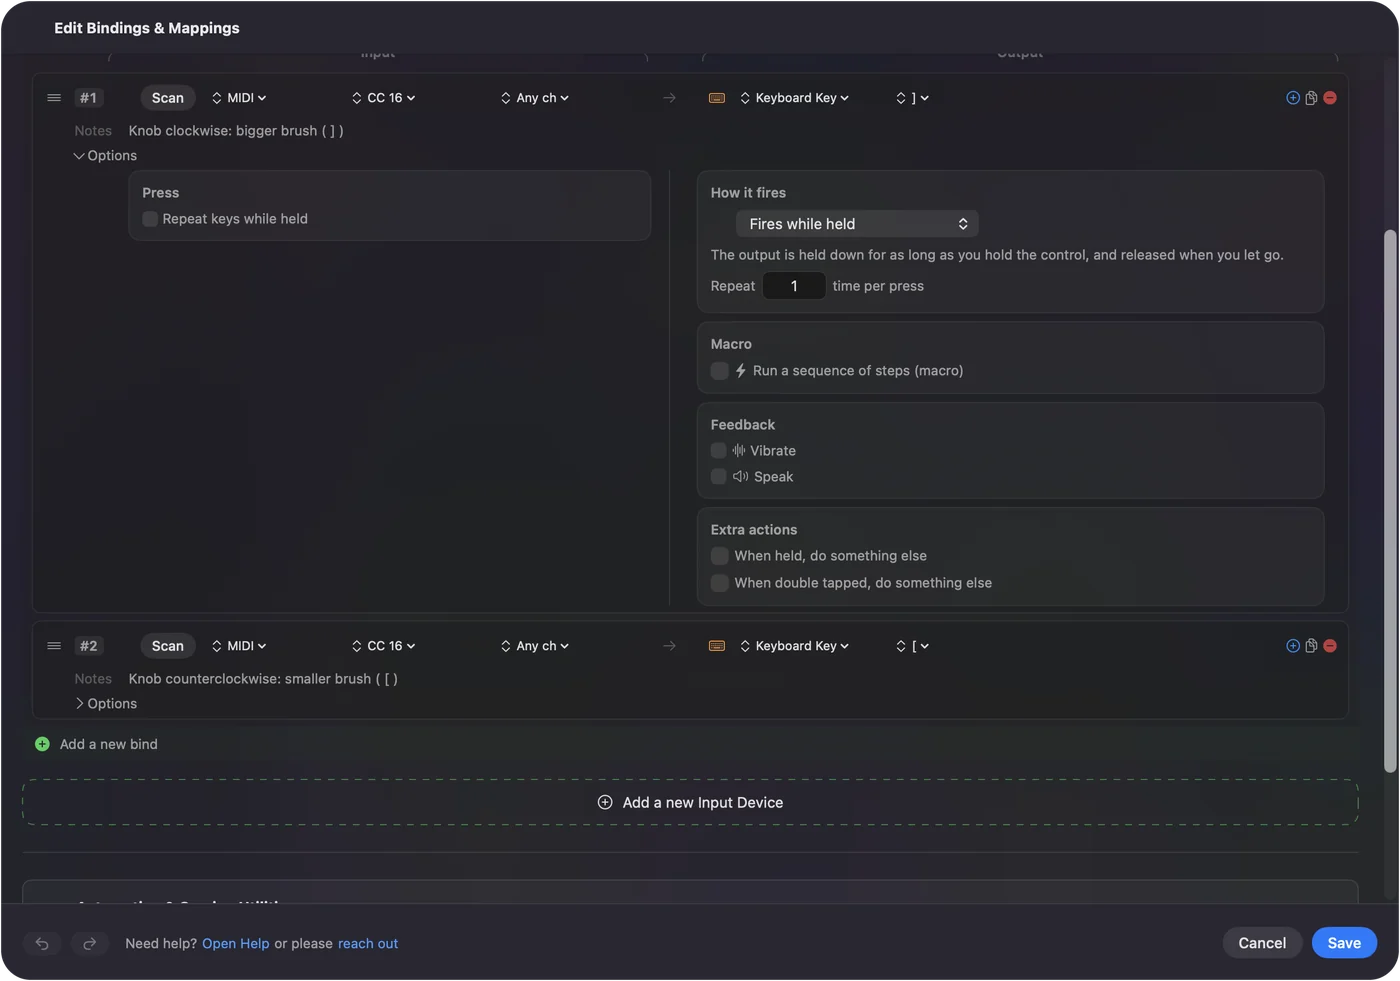Image resolution: width=1400 pixels, height=981 pixels.
Task: Open the [ key dropdown in bind #2
Action: pos(913,646)
